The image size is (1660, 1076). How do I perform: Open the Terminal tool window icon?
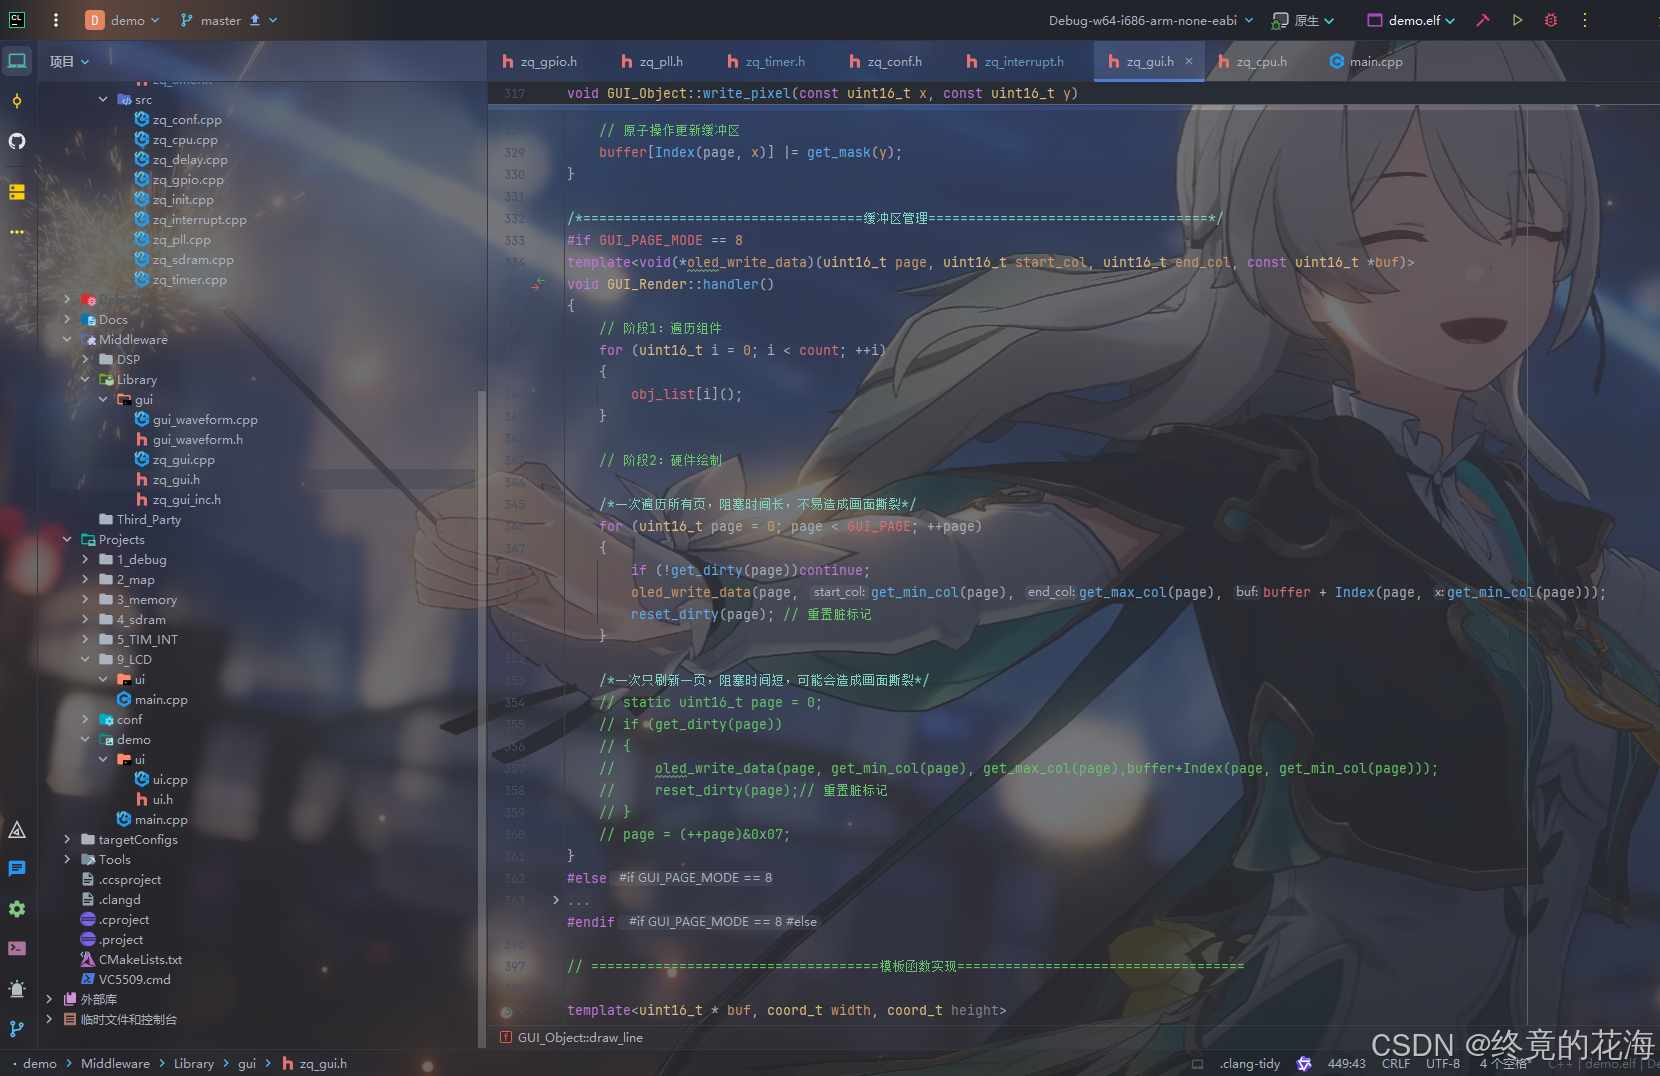coord(17,948)
